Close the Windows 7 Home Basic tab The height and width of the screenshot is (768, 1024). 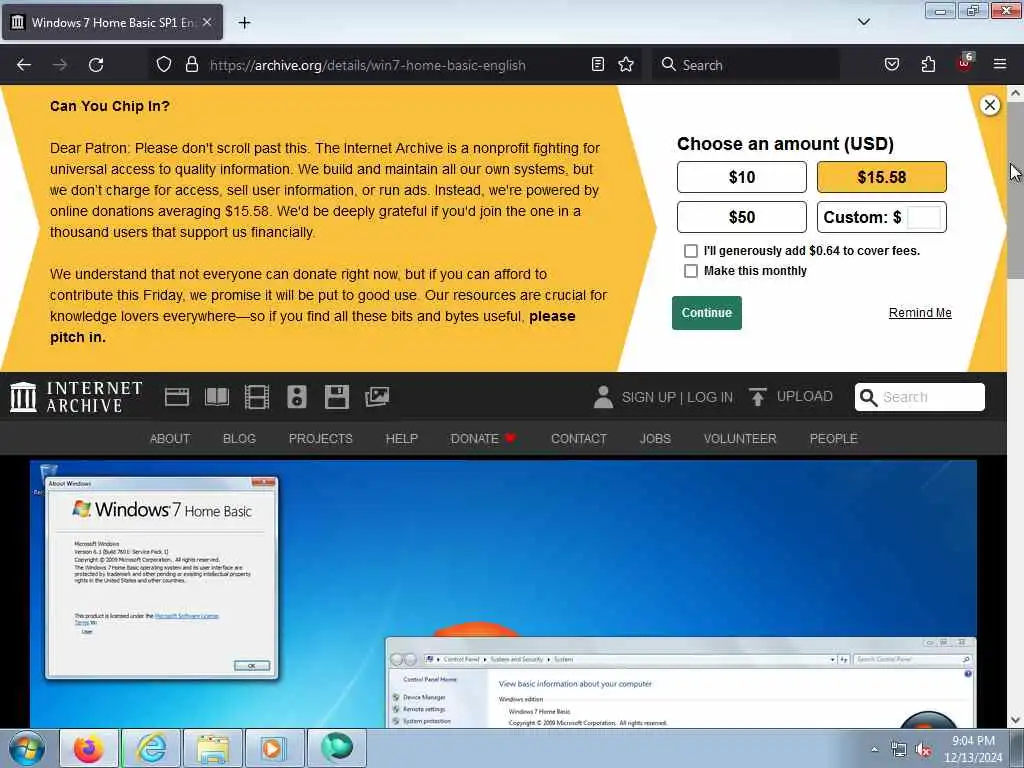tap(207, 22)
